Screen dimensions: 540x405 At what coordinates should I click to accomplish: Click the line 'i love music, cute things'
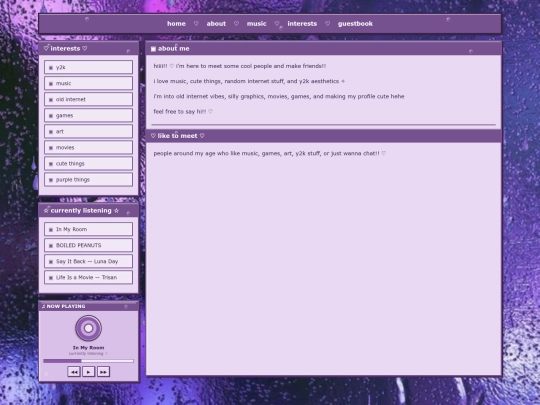pos(249,81)
